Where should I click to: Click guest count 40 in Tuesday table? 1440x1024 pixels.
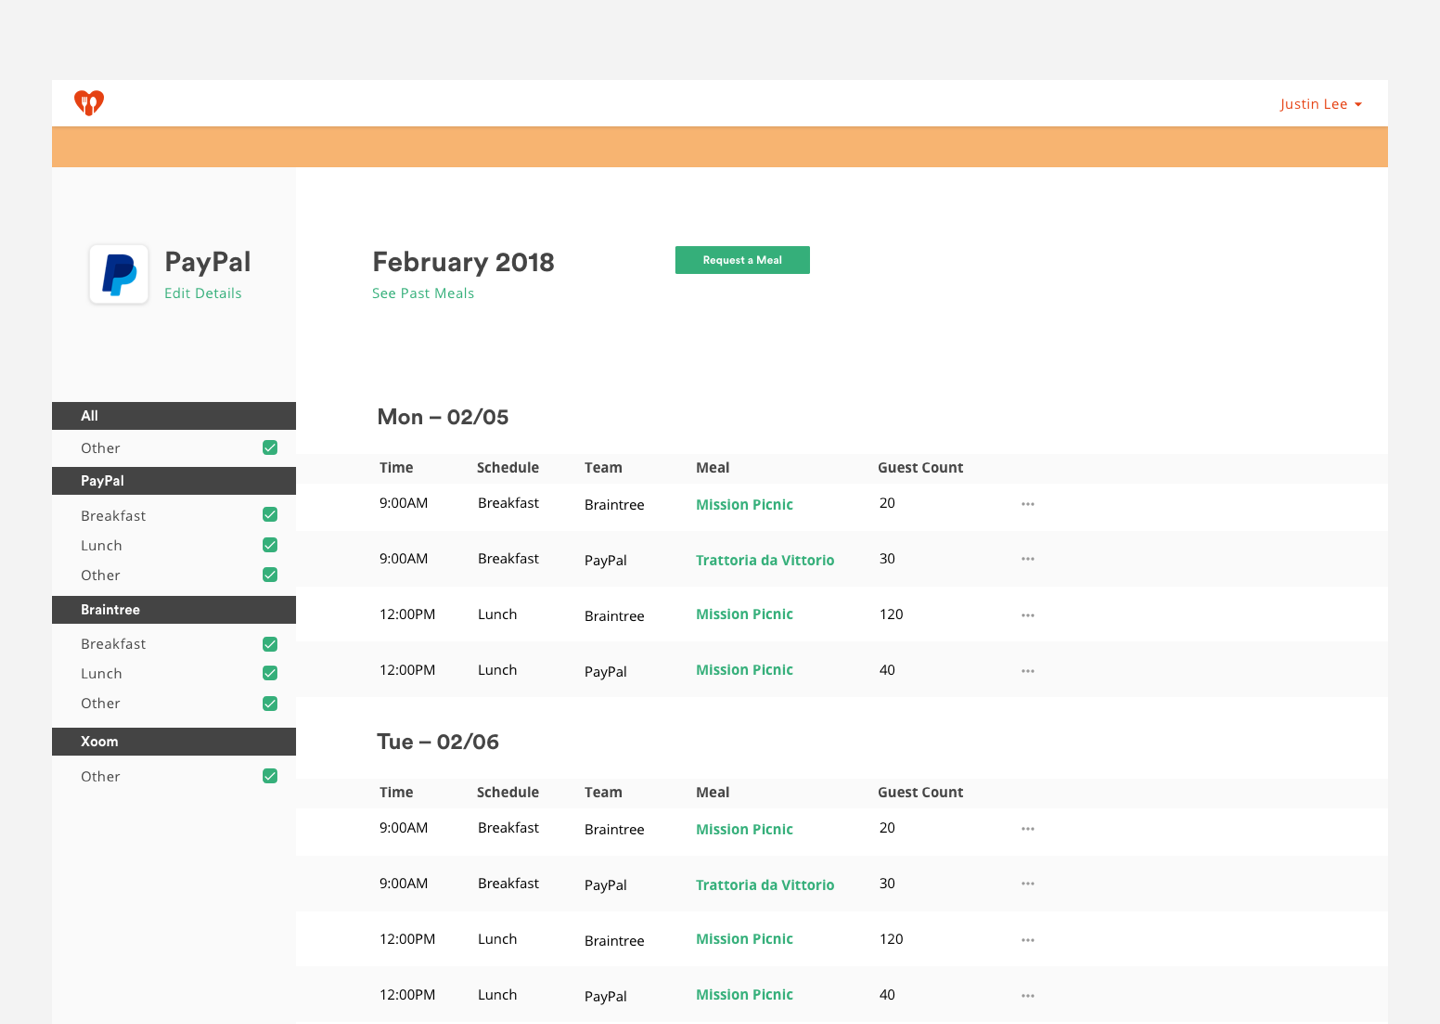pyautogui.click(x=887, y=995)
